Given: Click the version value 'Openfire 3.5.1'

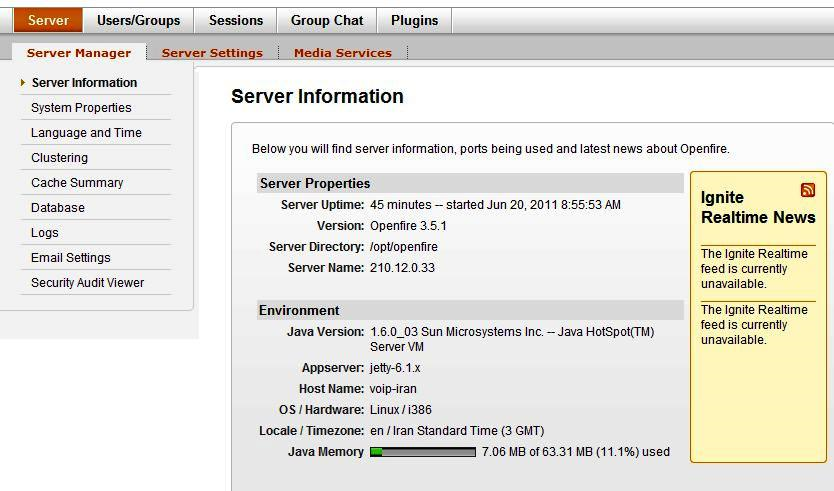Looking at the screenshot, I should point(408,226).
